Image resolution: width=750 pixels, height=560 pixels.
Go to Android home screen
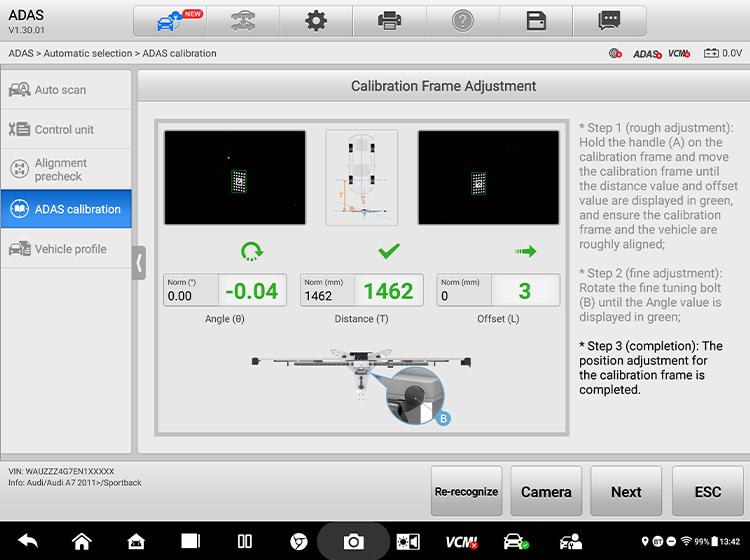(82, 541)
